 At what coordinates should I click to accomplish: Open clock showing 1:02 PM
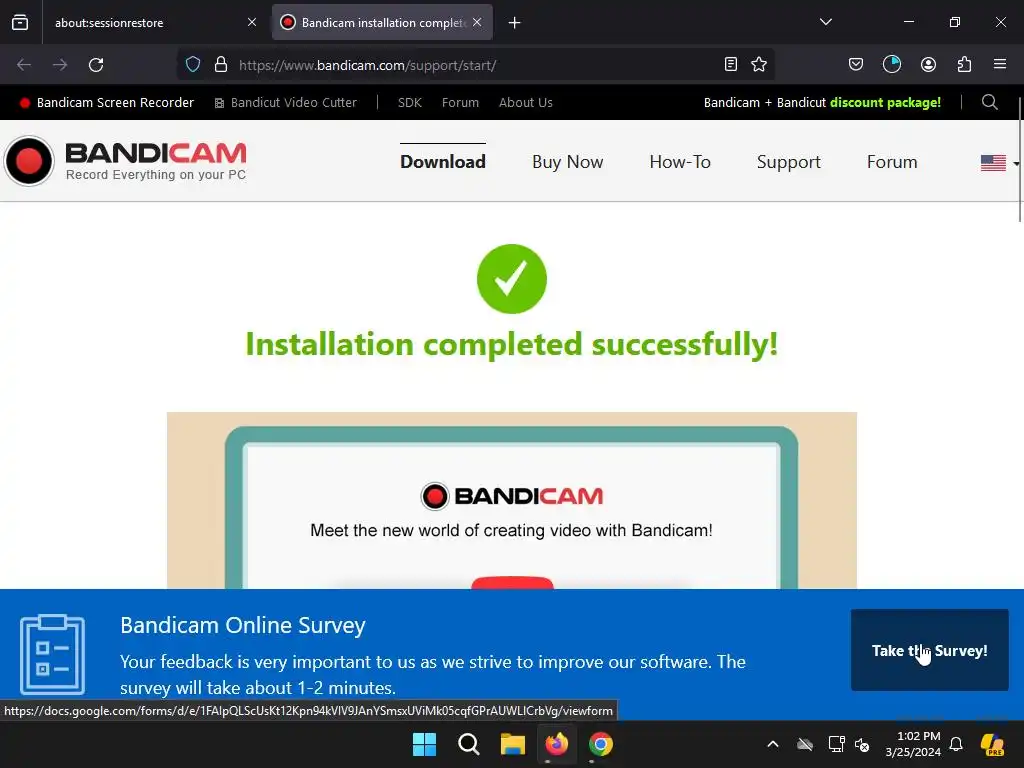(x=913, y=744)
